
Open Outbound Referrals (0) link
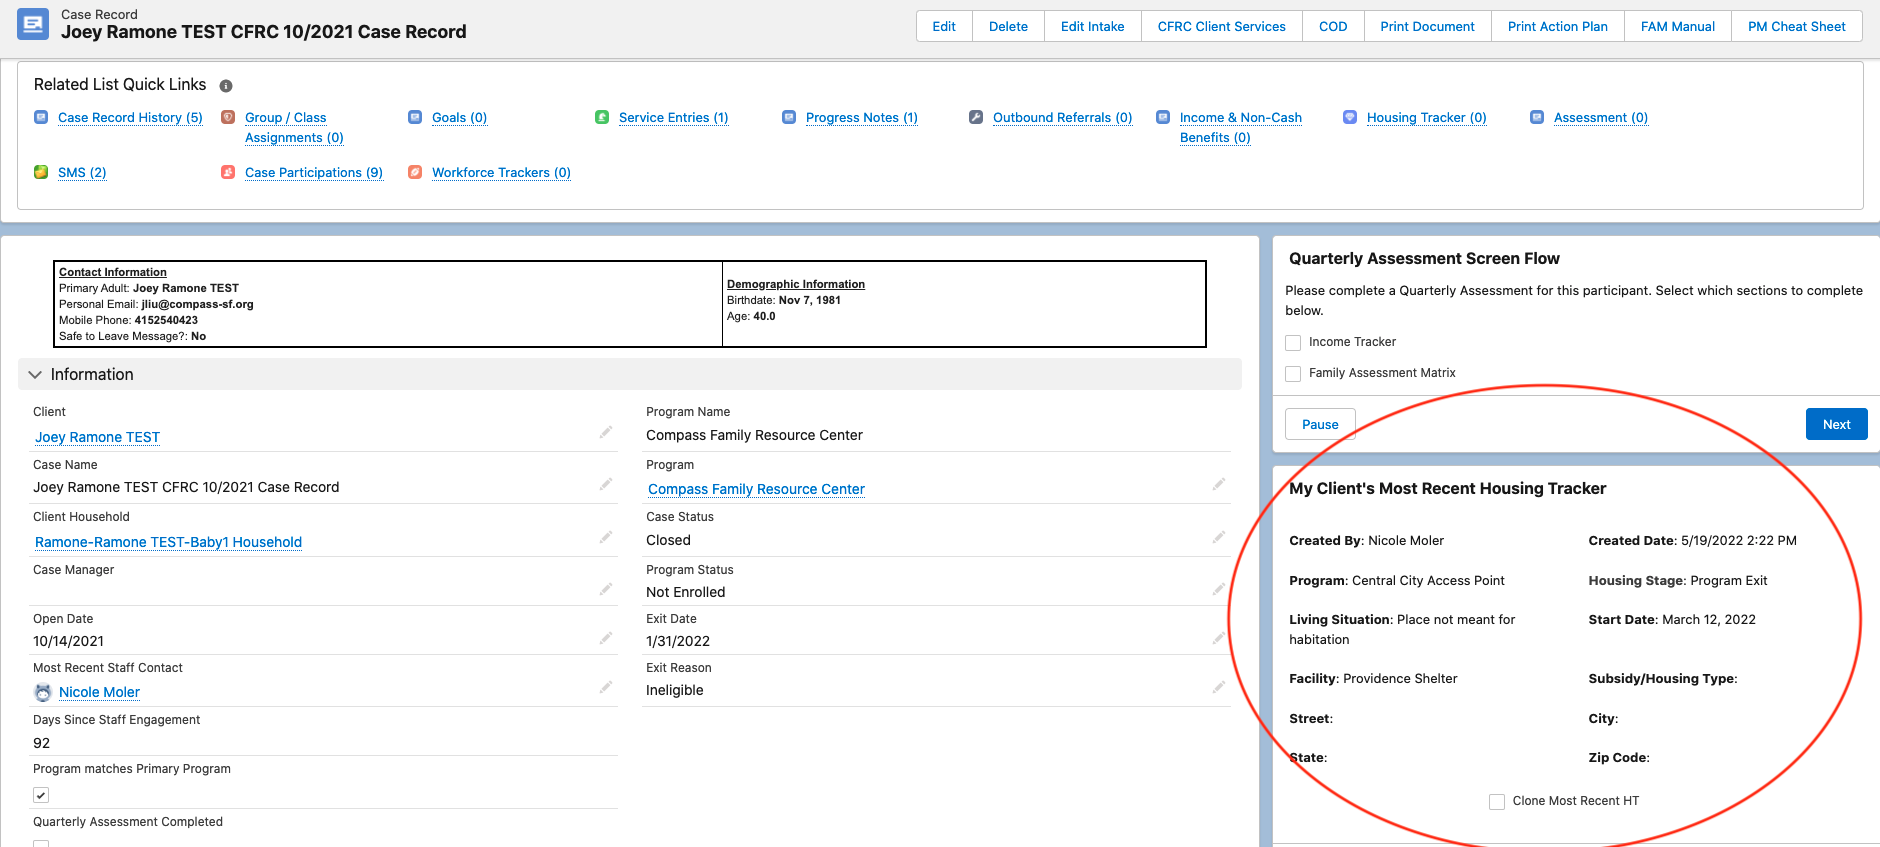click(1063, 117)
